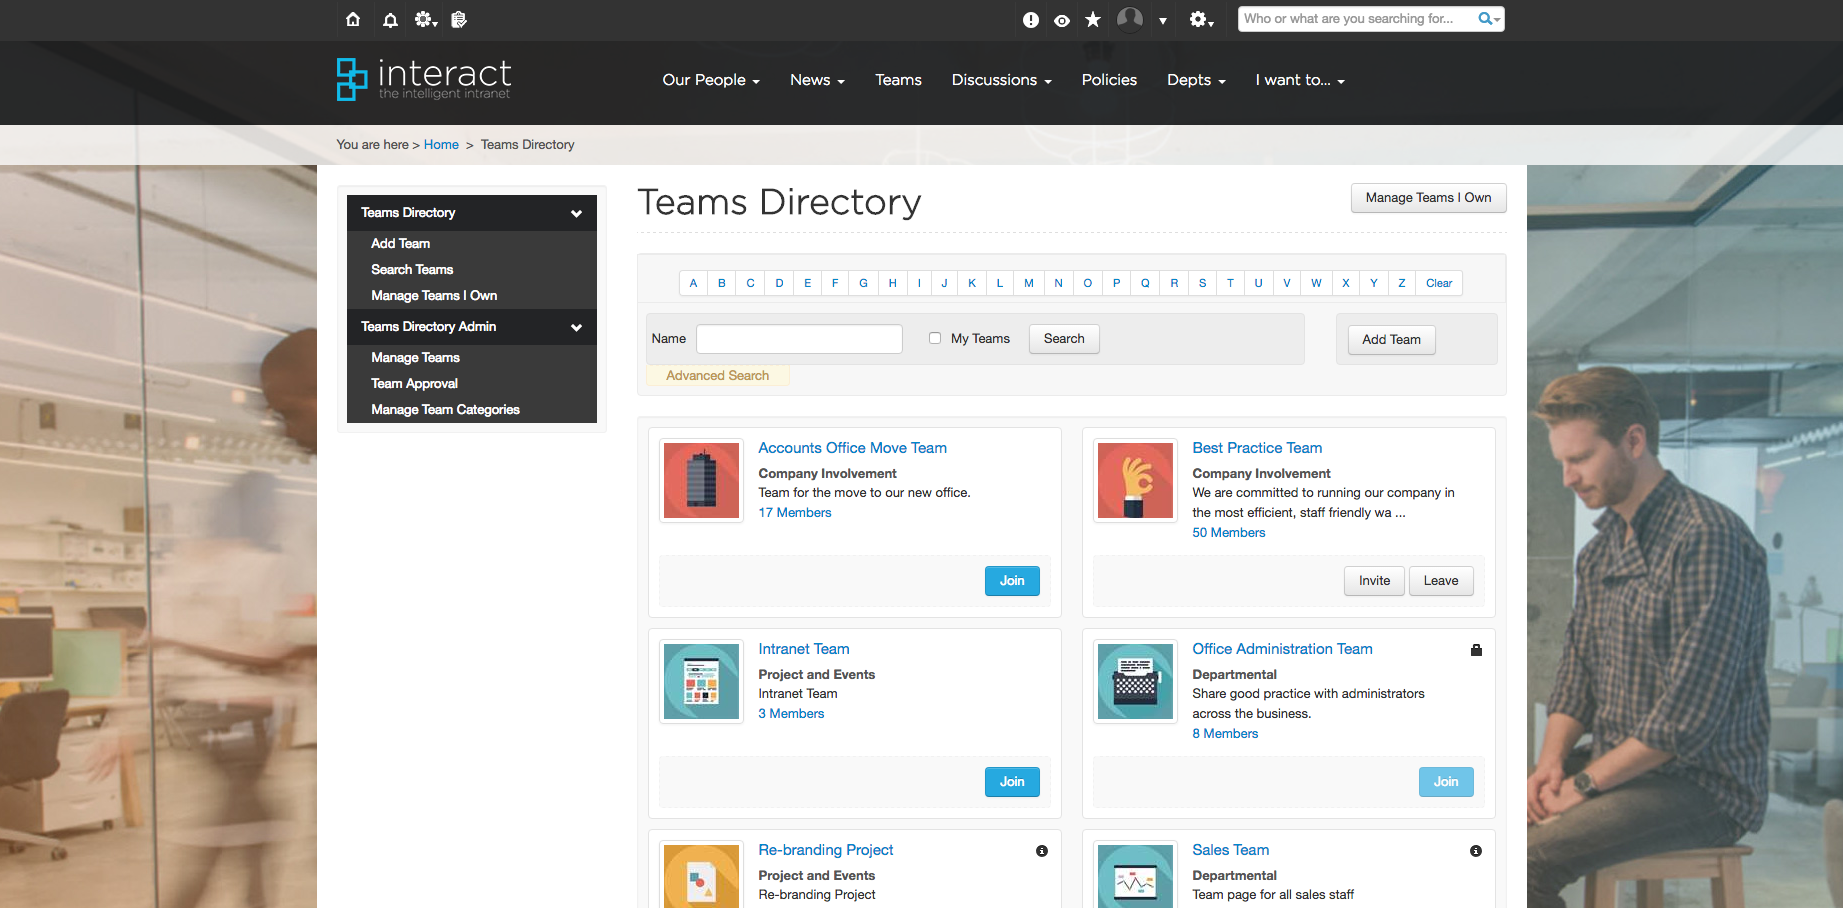1843x908 pixels.
Task: Leave the Best Practice Team
Action: tap(1441, 581)
